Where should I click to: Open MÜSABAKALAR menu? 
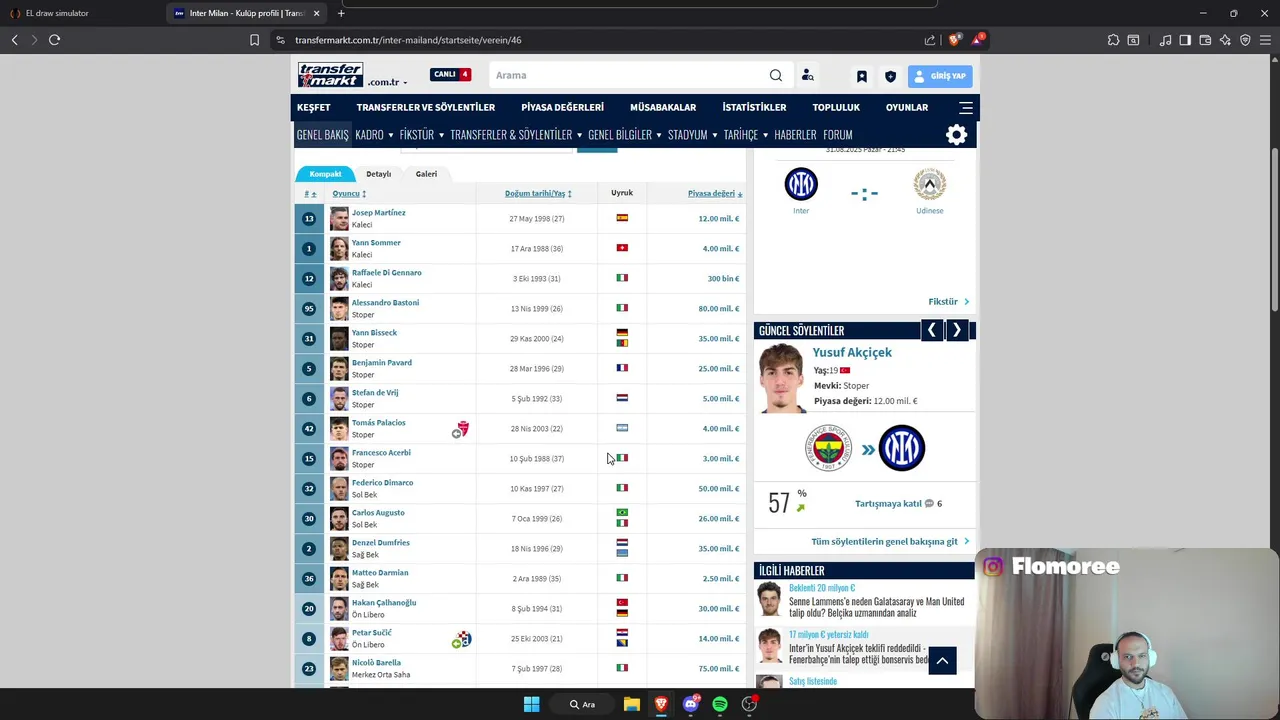point(663,107)
